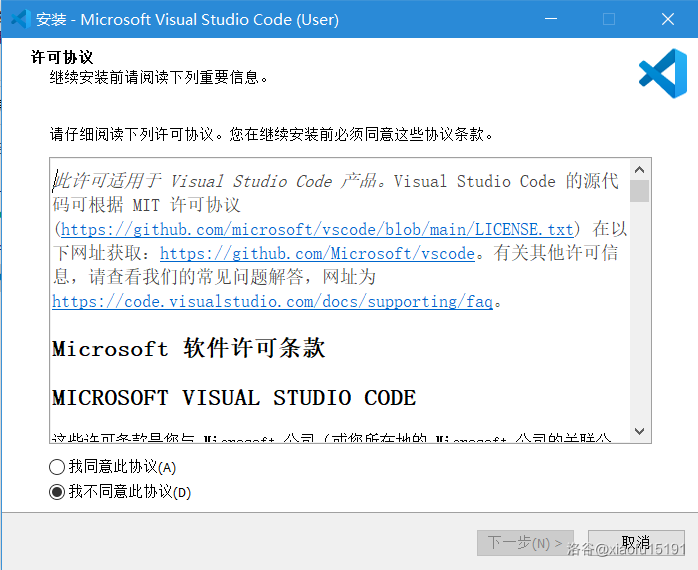The width and height of the screenshot is (698, 570).
Task: Open the MIT LICENSE.txt GitHub link
Action: tap(317, 229)
